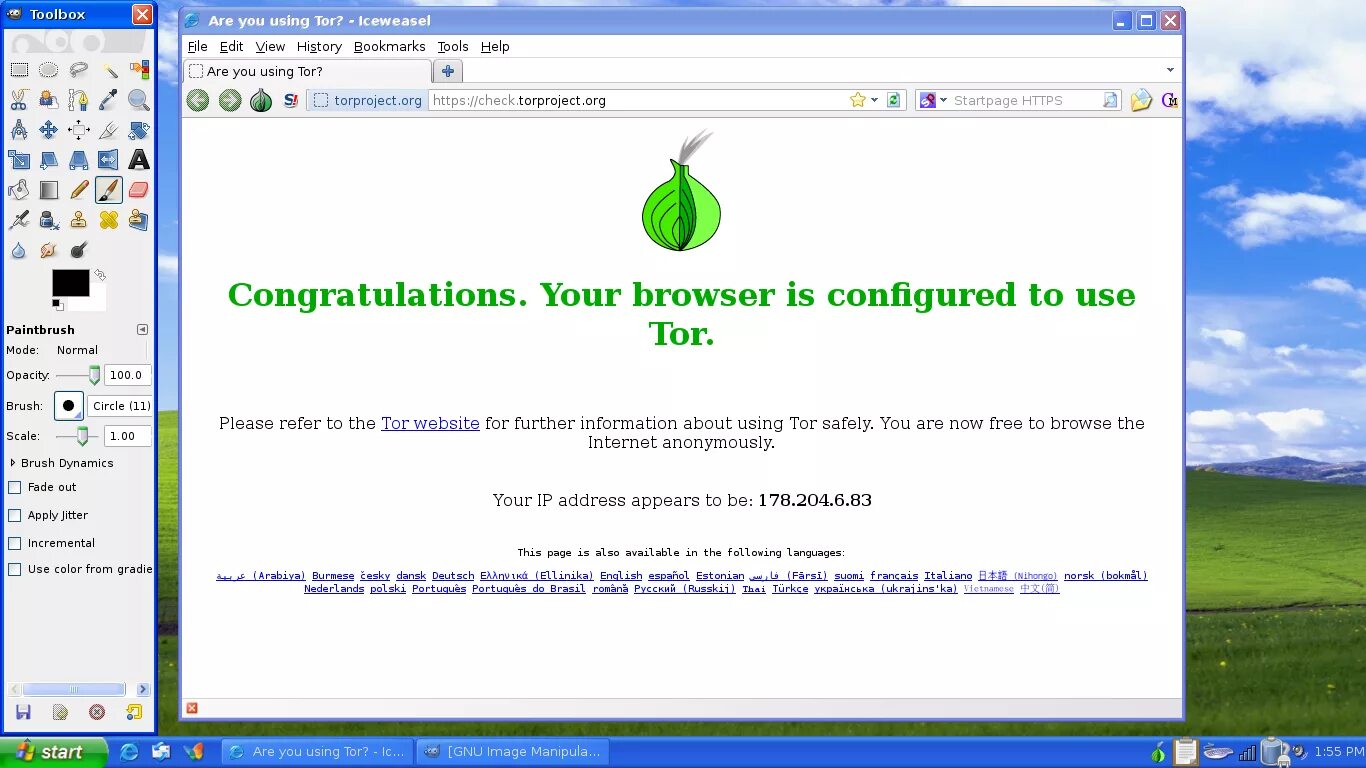The height and width of the screenshot is (768, 1366).
Task: Select the Ellipse Select tool
Action: pos(48,70)
